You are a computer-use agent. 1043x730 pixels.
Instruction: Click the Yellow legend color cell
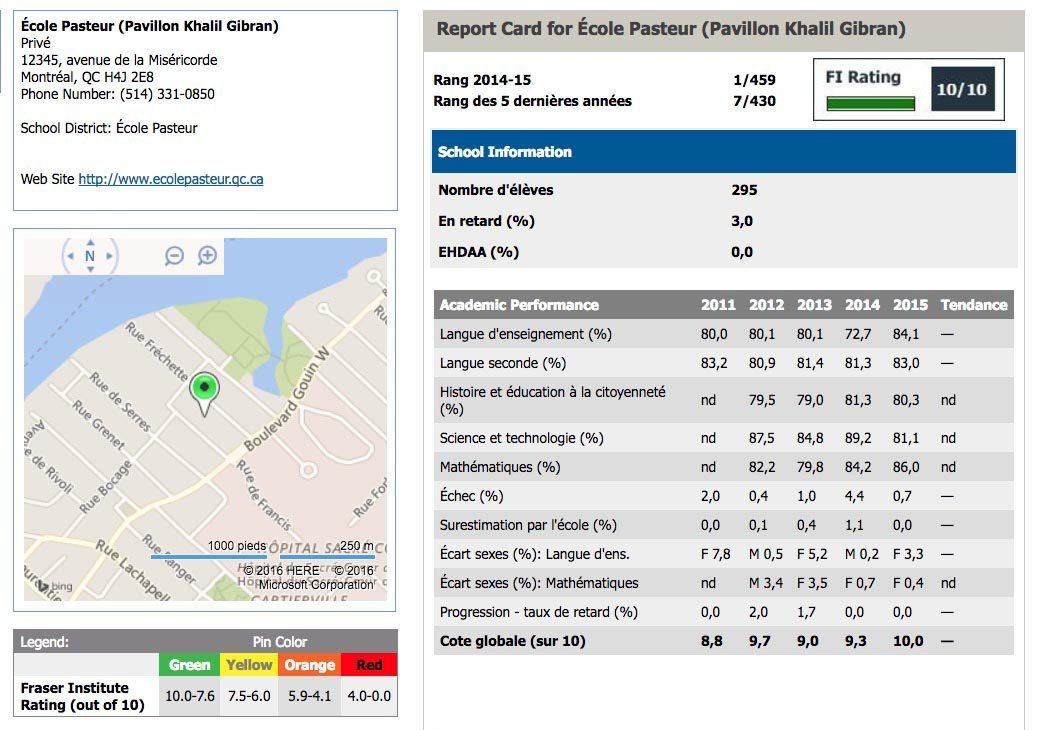(249, 665)
